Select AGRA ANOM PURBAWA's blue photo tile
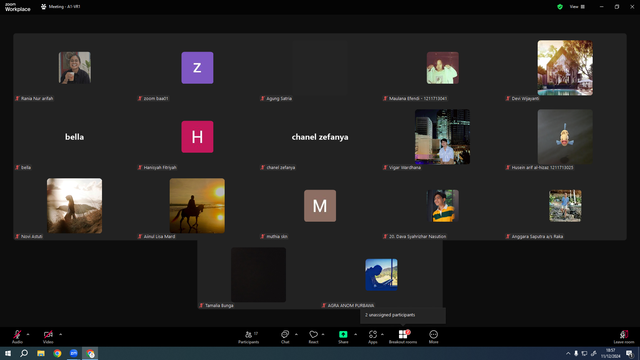The width and height of the screenshot is (640, 360). [381, 275]
